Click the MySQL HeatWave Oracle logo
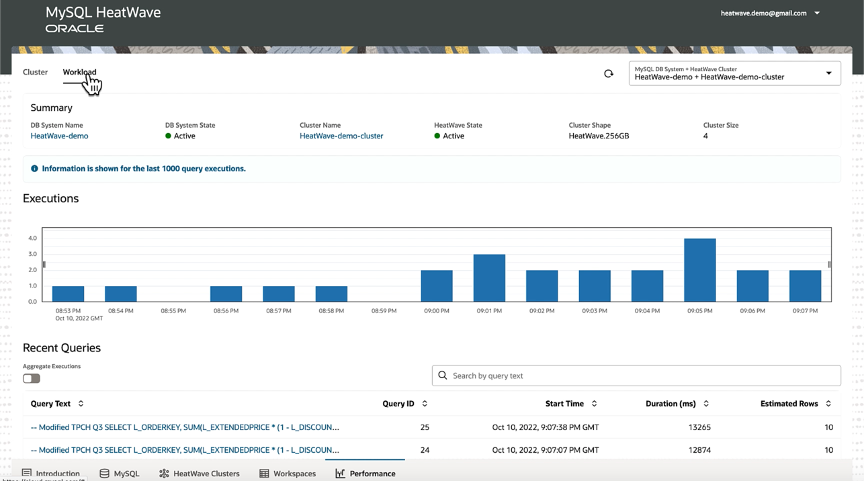The height and width of the screenshot is (482, 864). [x=103, y=20]
